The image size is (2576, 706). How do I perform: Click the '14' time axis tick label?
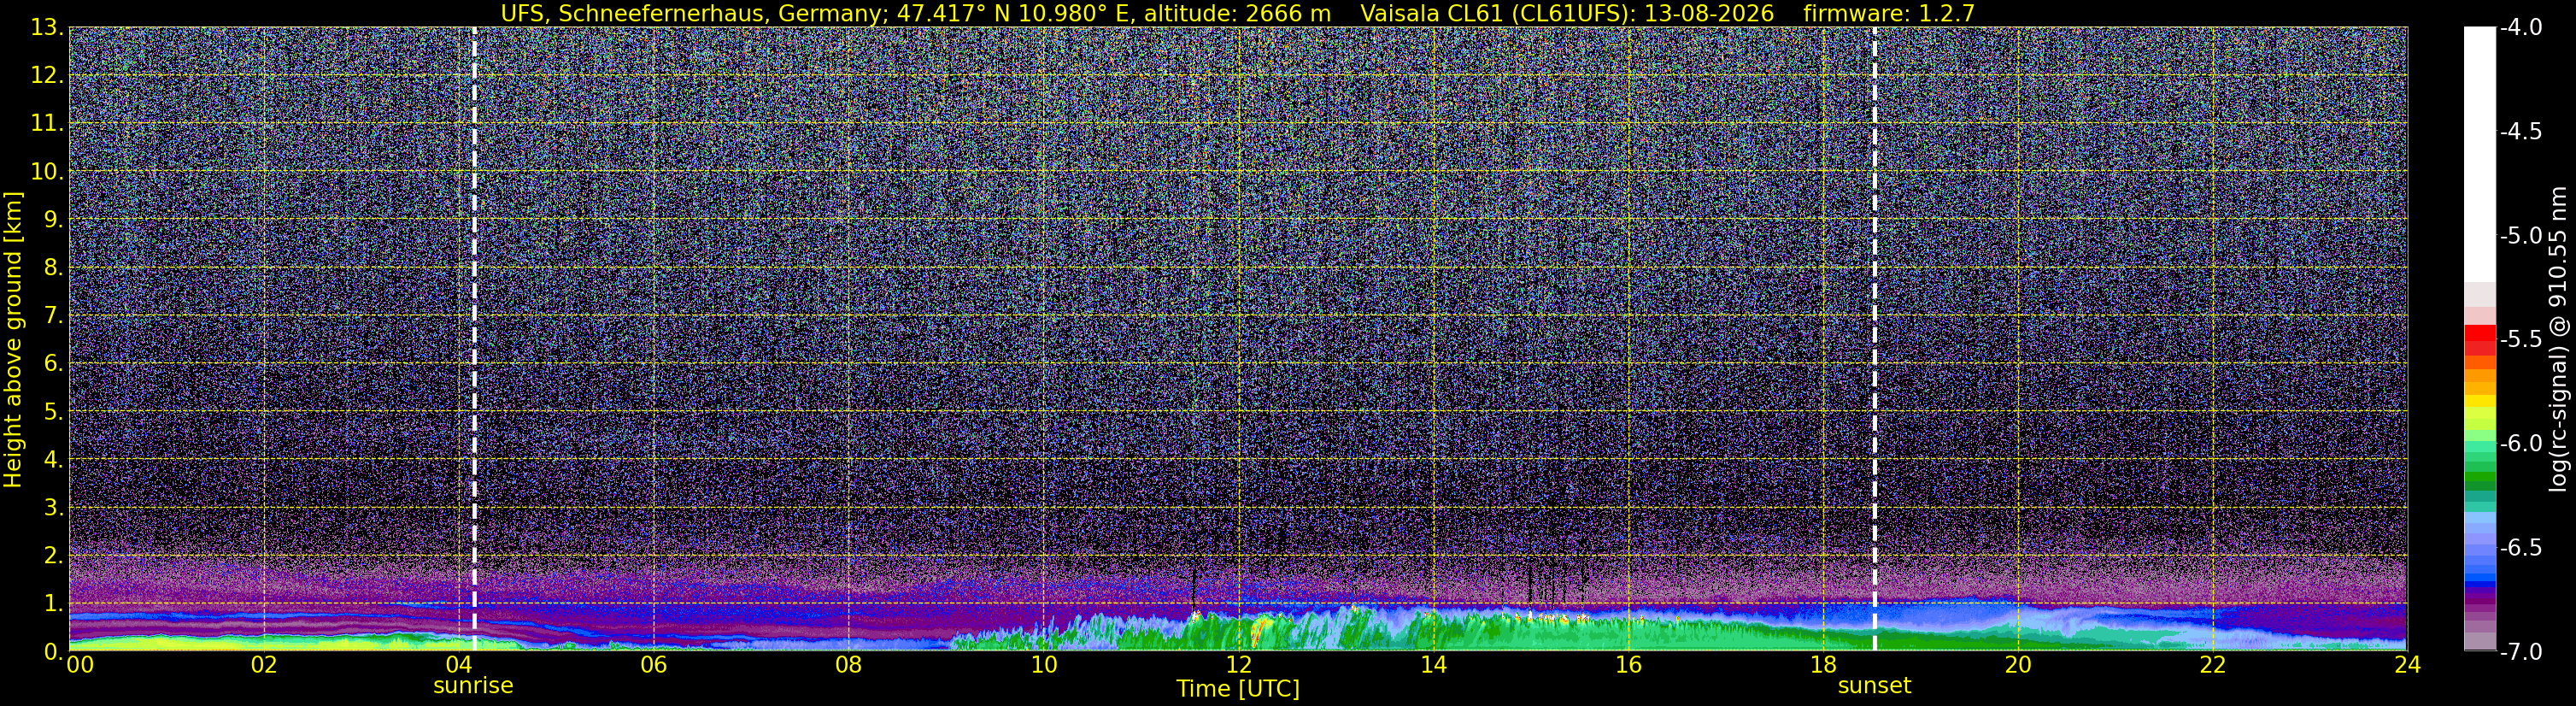(1433, 665)
